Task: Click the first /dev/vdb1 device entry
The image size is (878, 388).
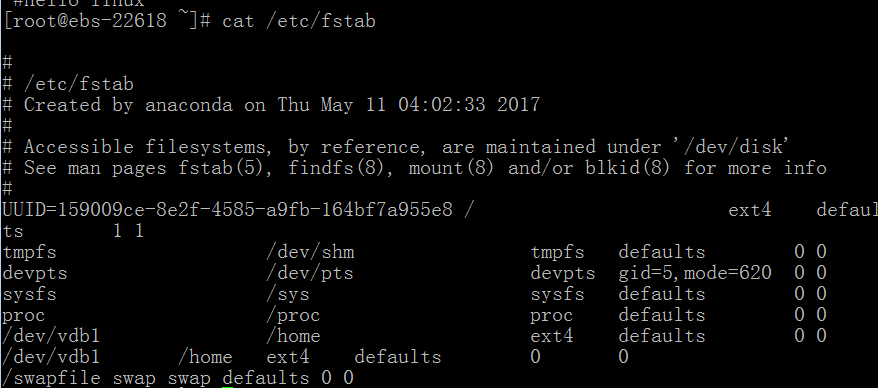Action: (51, 336)
